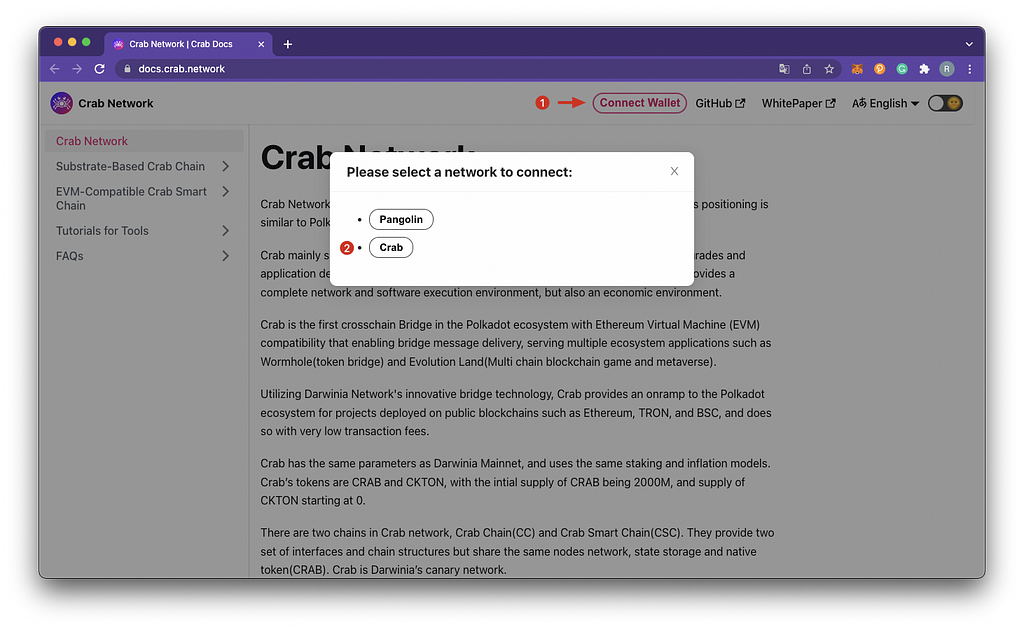
Task: Select the Pangolin network button
Action: point(401,219)
